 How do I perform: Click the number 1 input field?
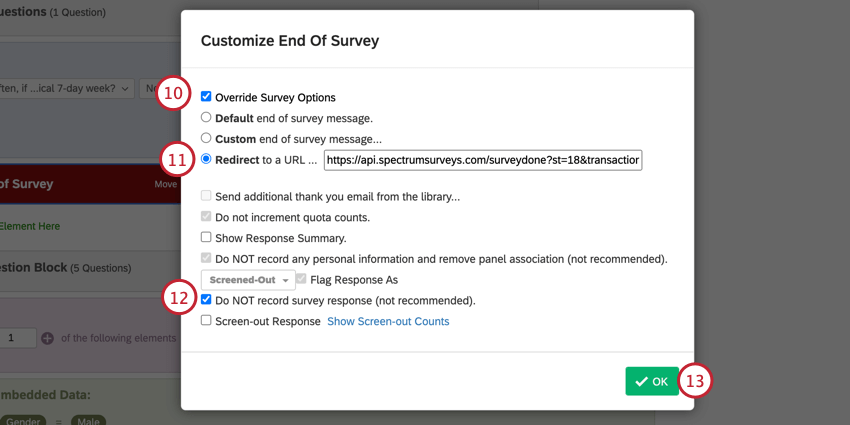(x=17, y=339)
